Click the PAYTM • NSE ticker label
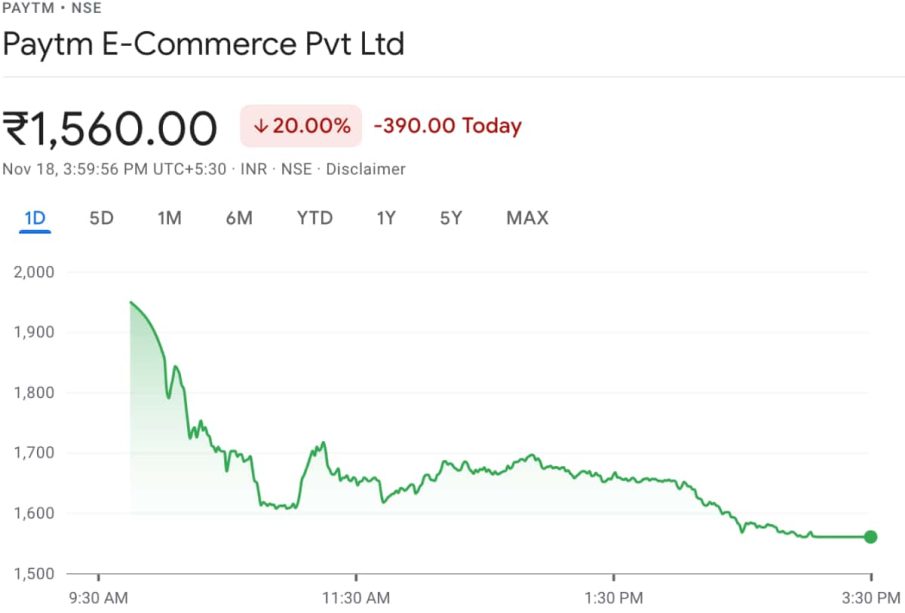 [x=51, y=8]
